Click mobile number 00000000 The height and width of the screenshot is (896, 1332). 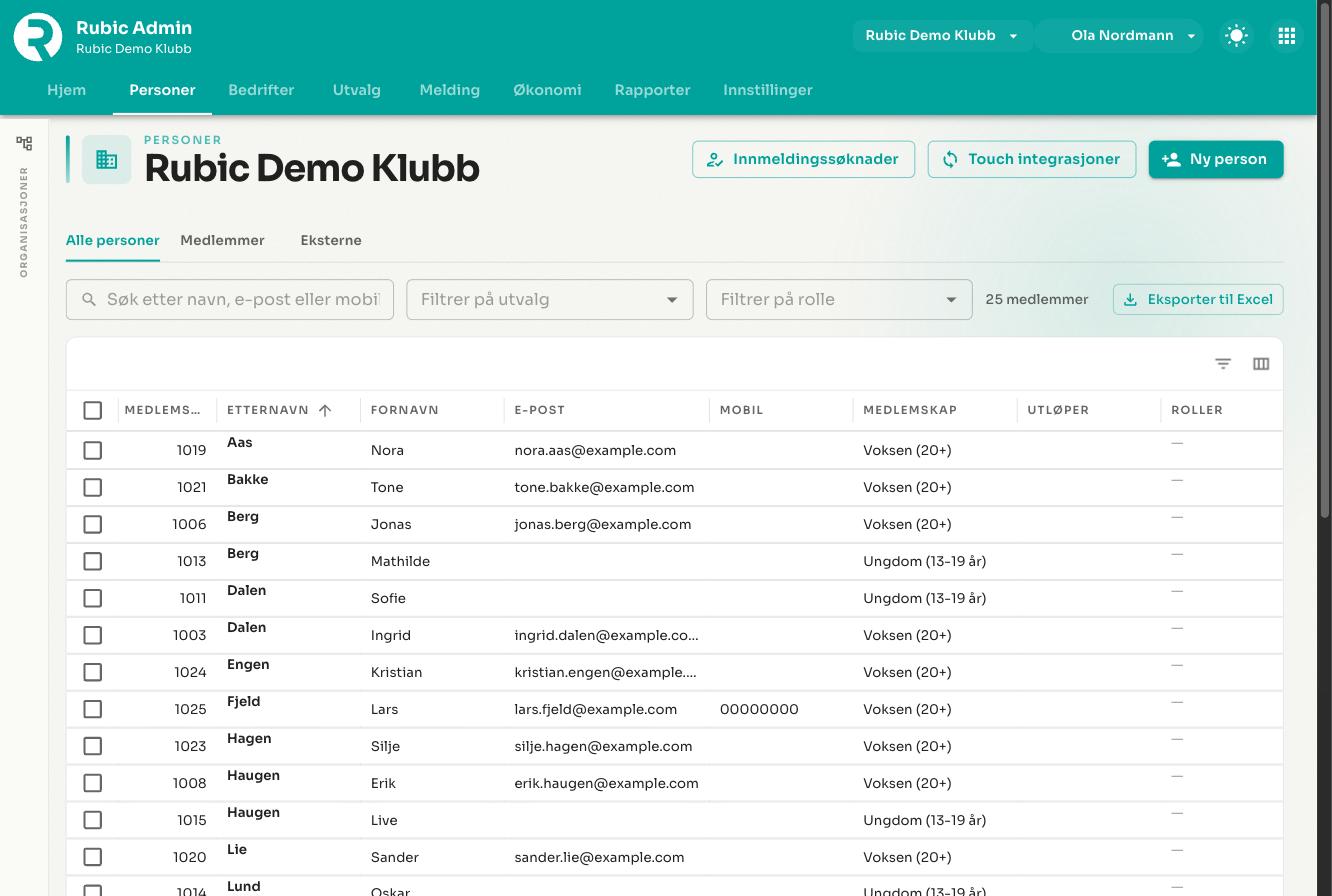tap(759, 709)
